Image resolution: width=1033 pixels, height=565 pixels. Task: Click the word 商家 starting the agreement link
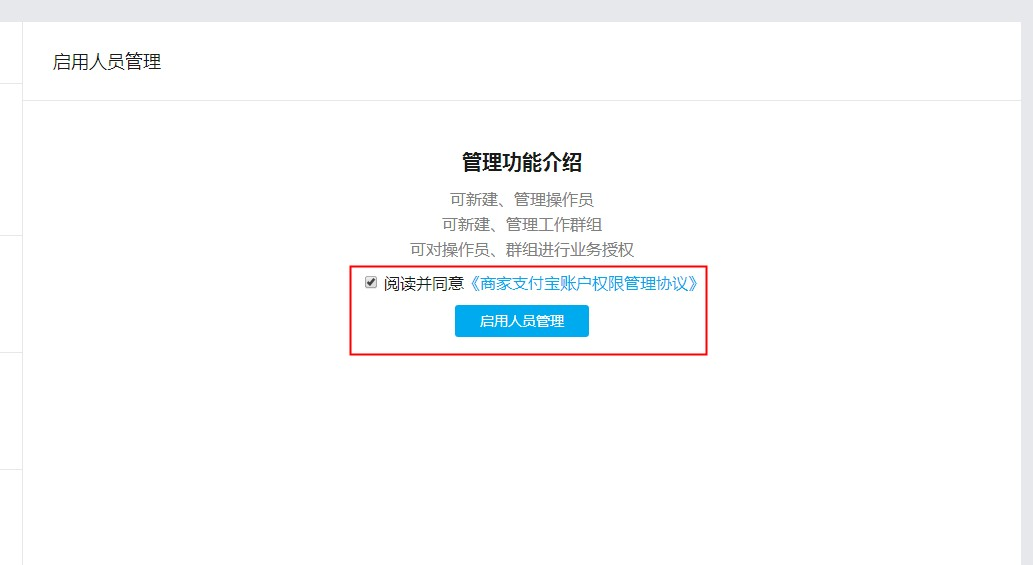click(x=496, y=284)
